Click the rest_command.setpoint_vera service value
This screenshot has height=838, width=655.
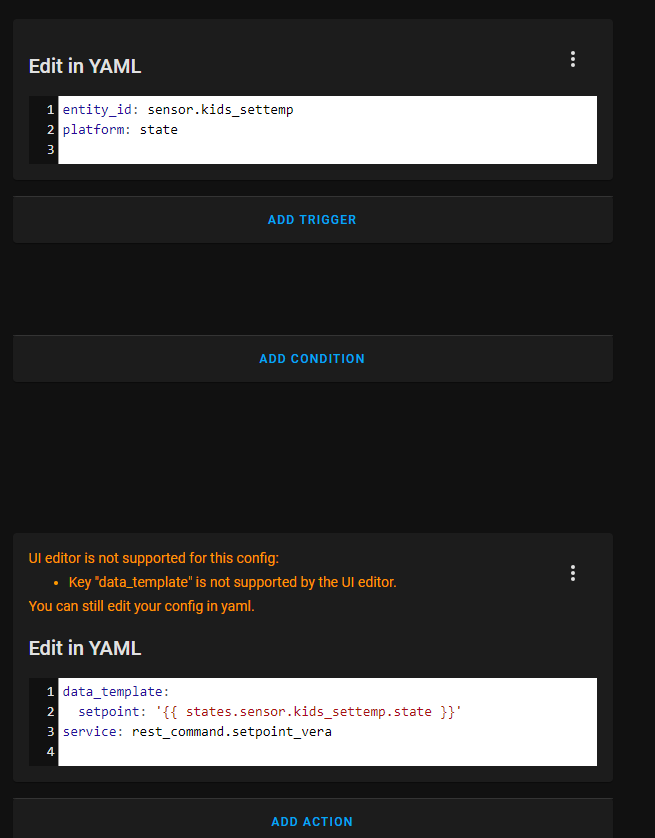[x=231, y=731]
